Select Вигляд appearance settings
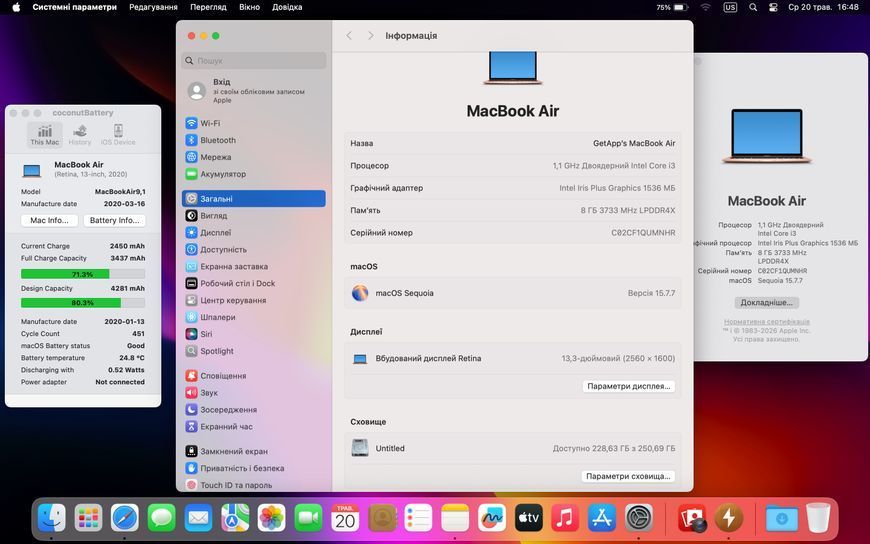 pyautogui.click(x=254, y=215)
